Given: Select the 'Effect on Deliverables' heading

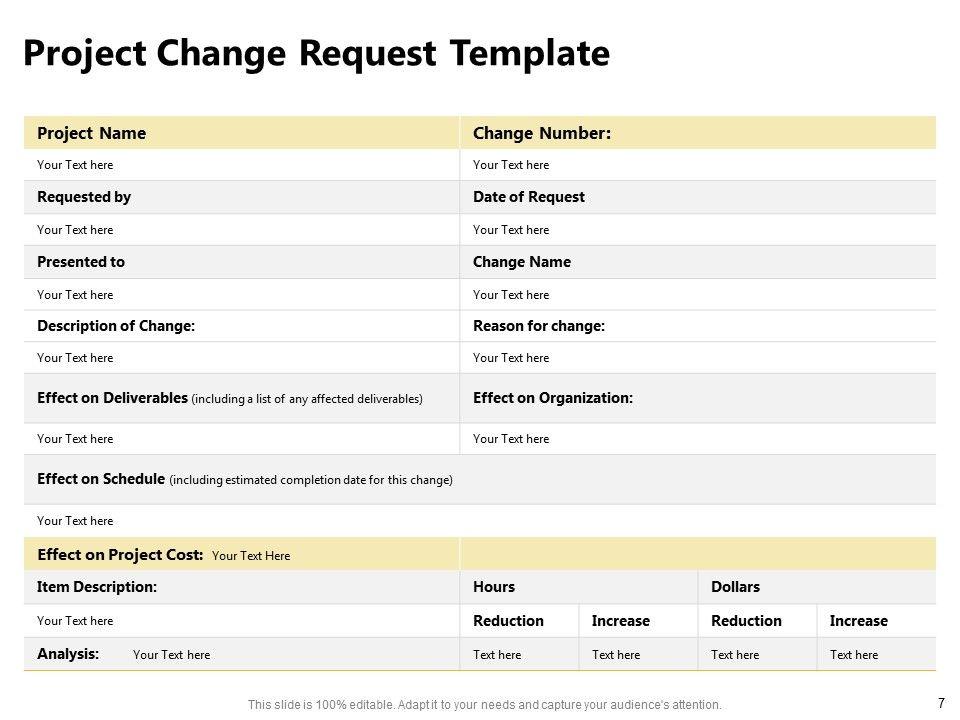Looking at the screenshot, I should point(112,398).
